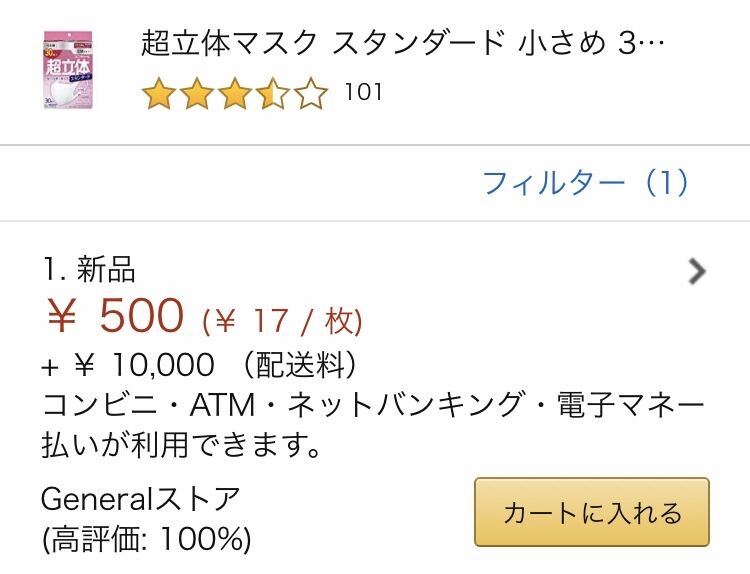Open the 101 reviews count
Viewport: 750px width, 574px height.
pyautogui.click(x=363, y=93)
